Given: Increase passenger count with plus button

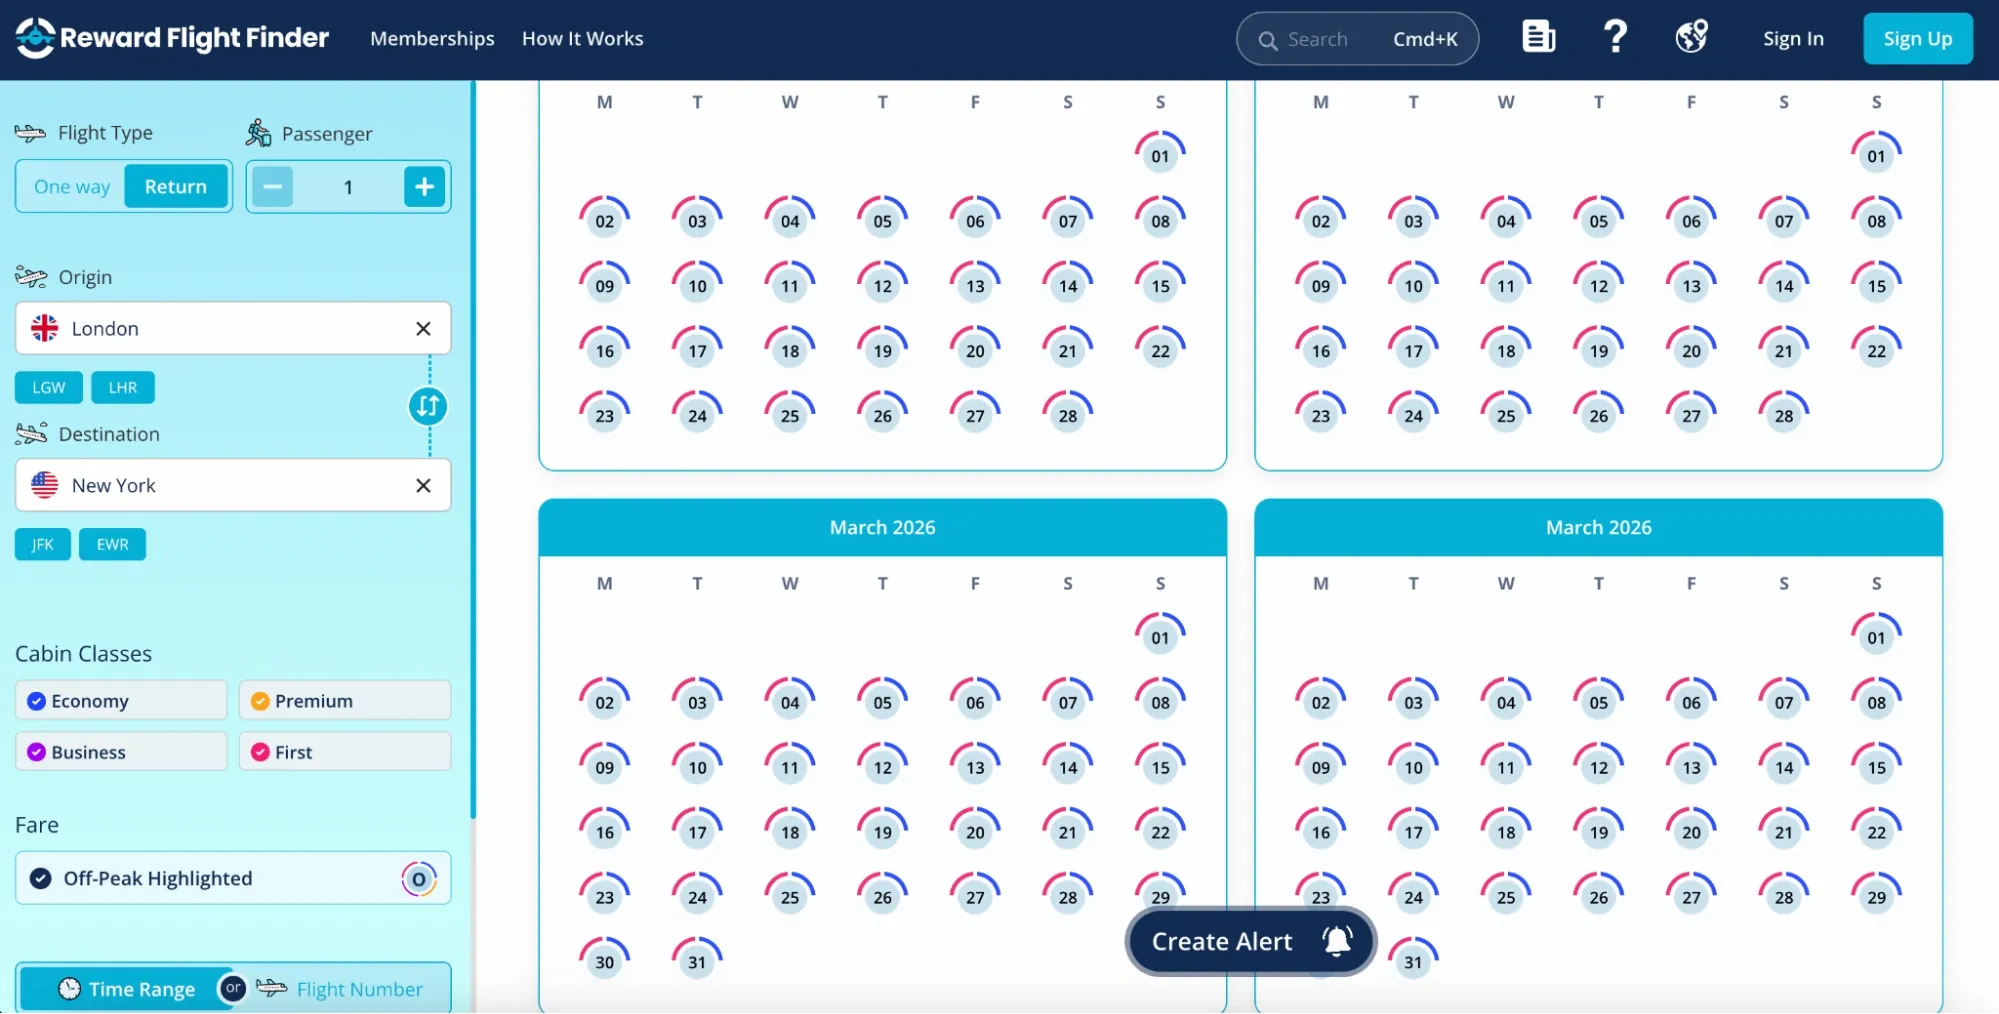Looking at the screenshot, I should [424, 186].
